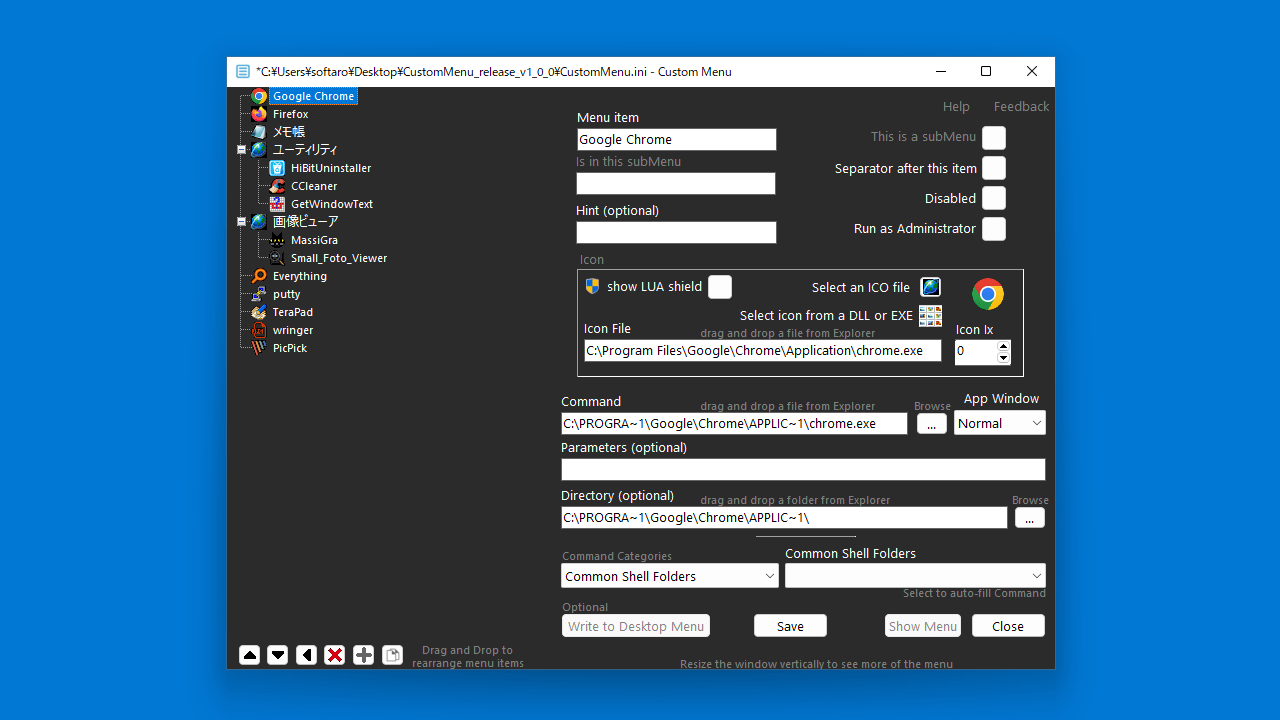Screen dimensions: 1280x720
Task: Select the CCleaner tree item
Action: coord(314,186)
